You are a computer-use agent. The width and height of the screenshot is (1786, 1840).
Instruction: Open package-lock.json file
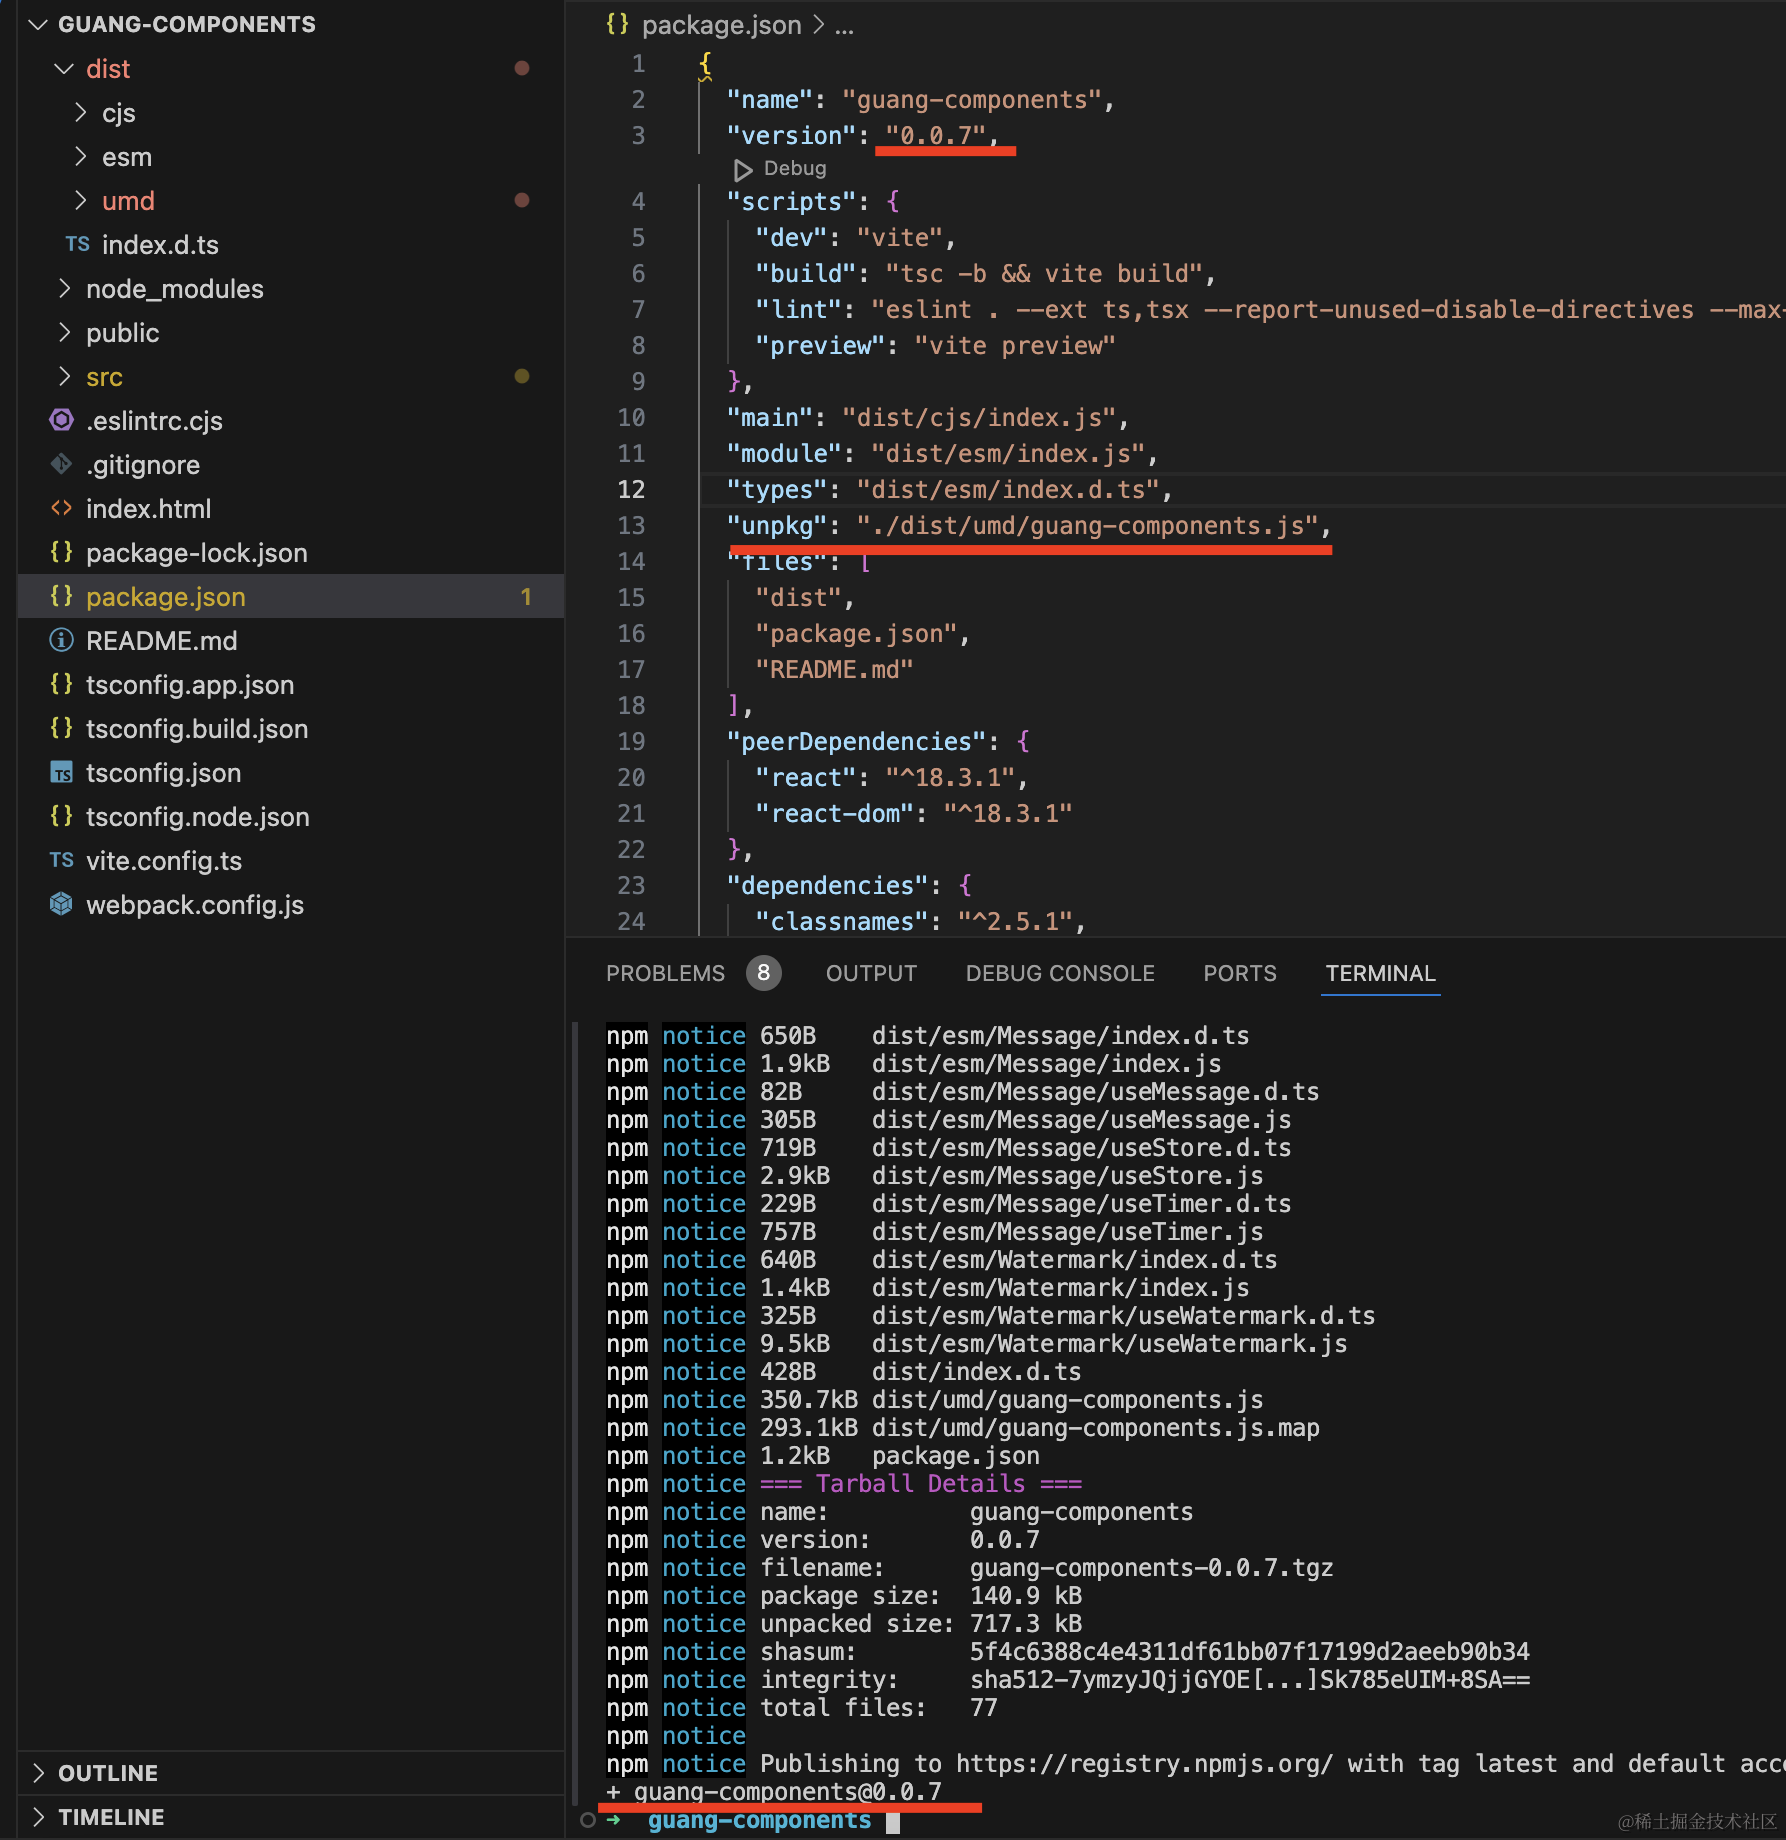[197, 553]
